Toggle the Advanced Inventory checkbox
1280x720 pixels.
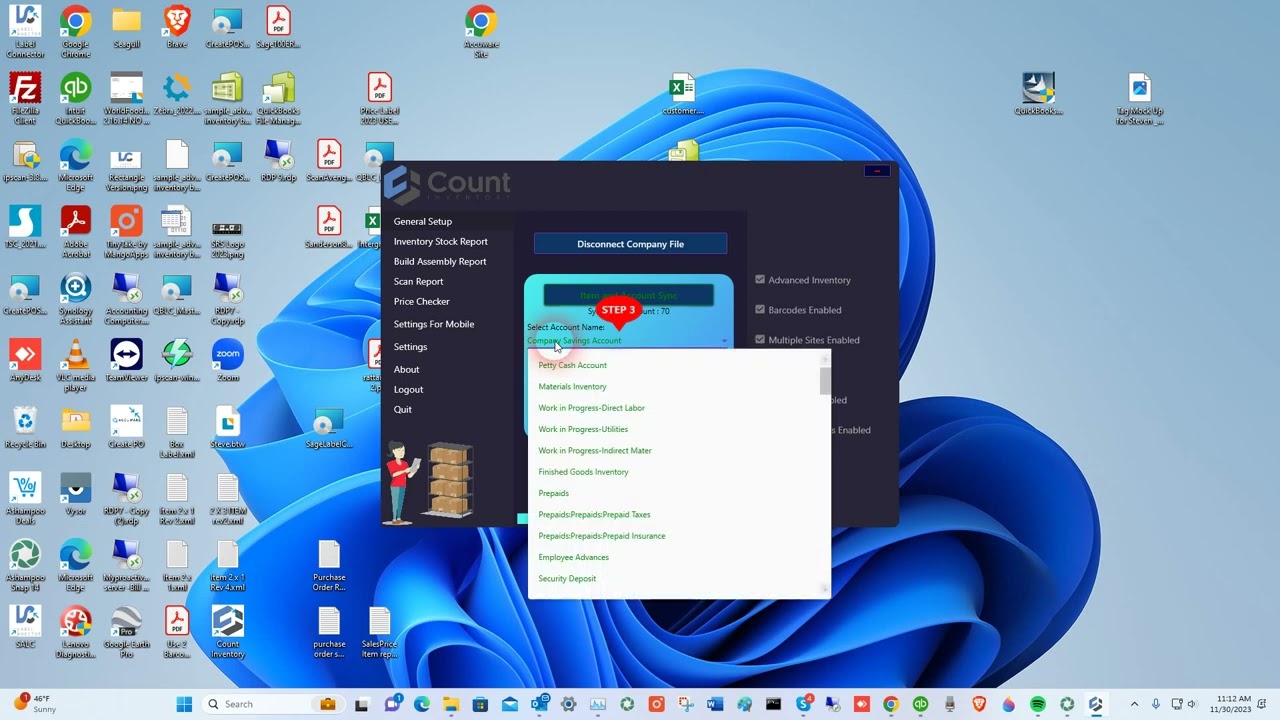click(x=760, y=280)
